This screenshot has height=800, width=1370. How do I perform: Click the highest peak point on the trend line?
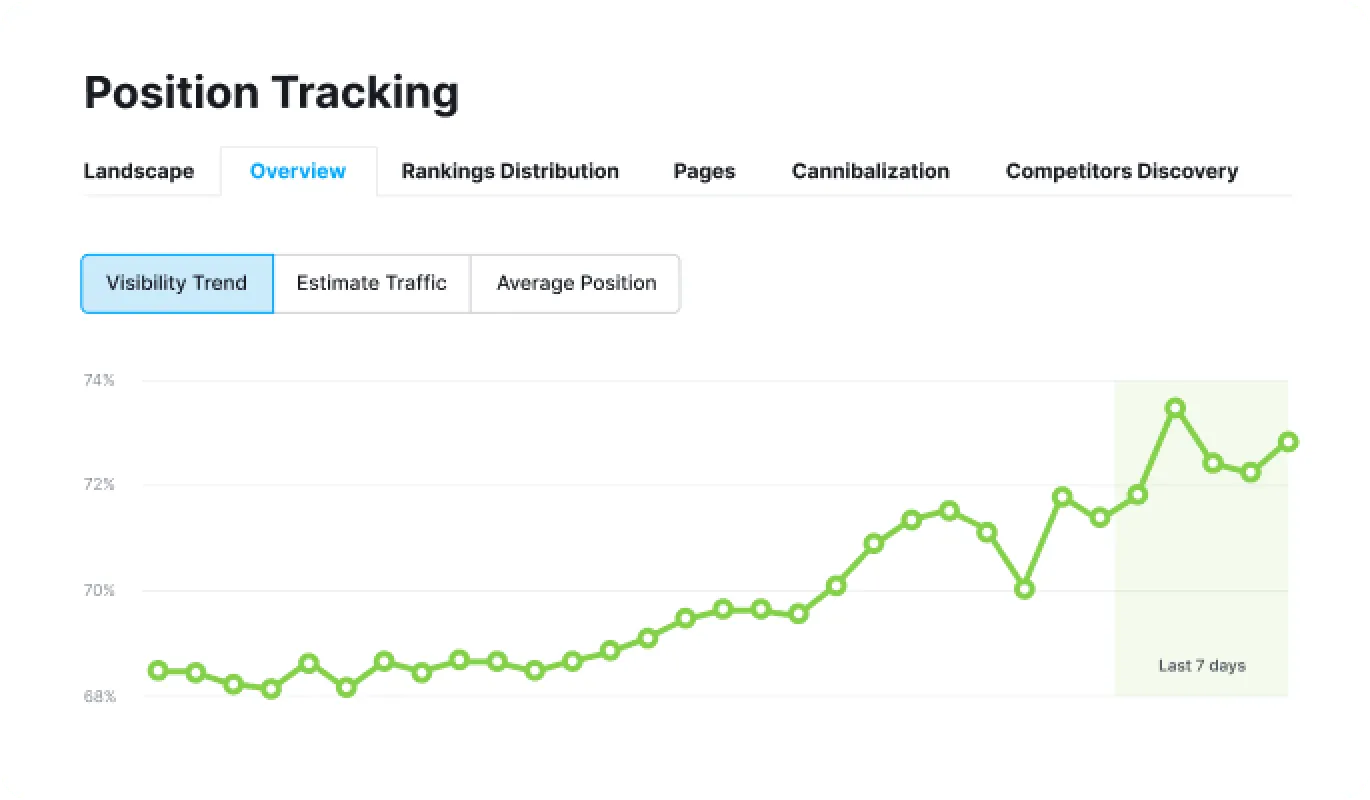tap(1175, 408)
